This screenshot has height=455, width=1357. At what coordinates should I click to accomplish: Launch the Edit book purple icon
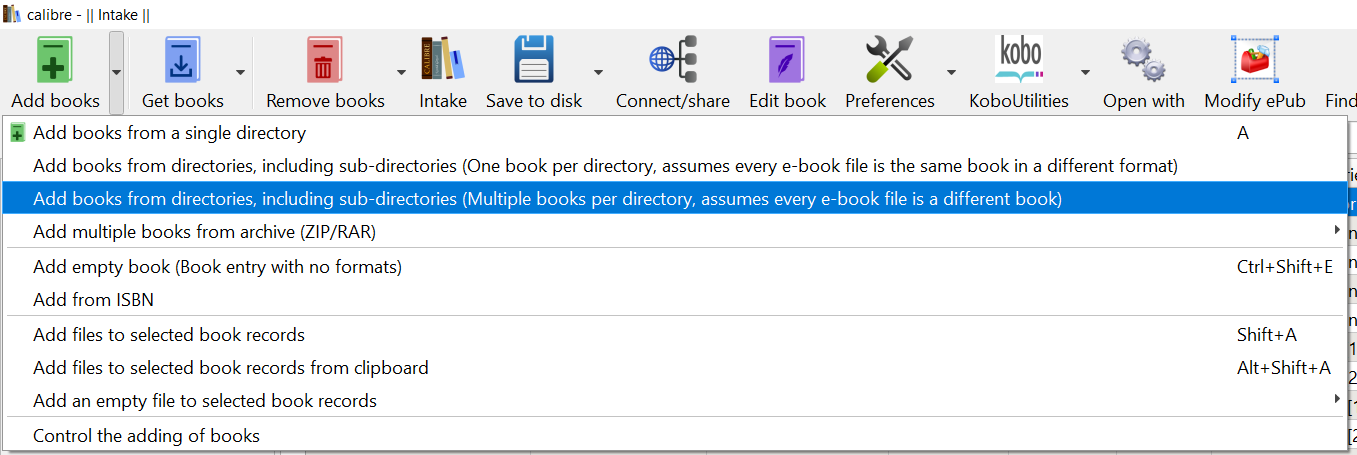click(787, 62)
